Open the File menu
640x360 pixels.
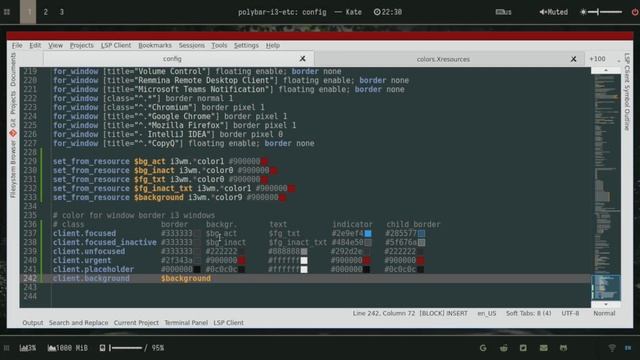tap(17, 45)
